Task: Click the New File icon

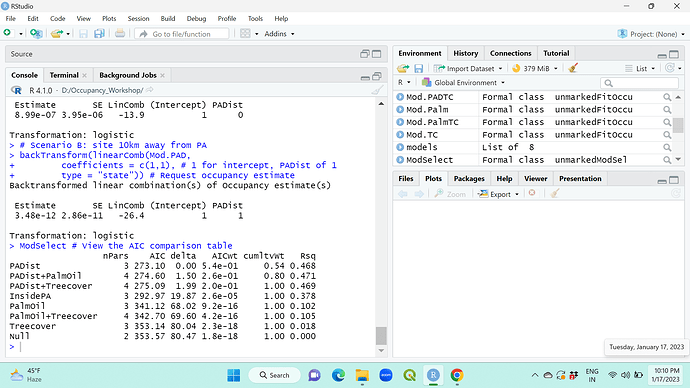Action: pyautogui.click(x=7, y=33)
